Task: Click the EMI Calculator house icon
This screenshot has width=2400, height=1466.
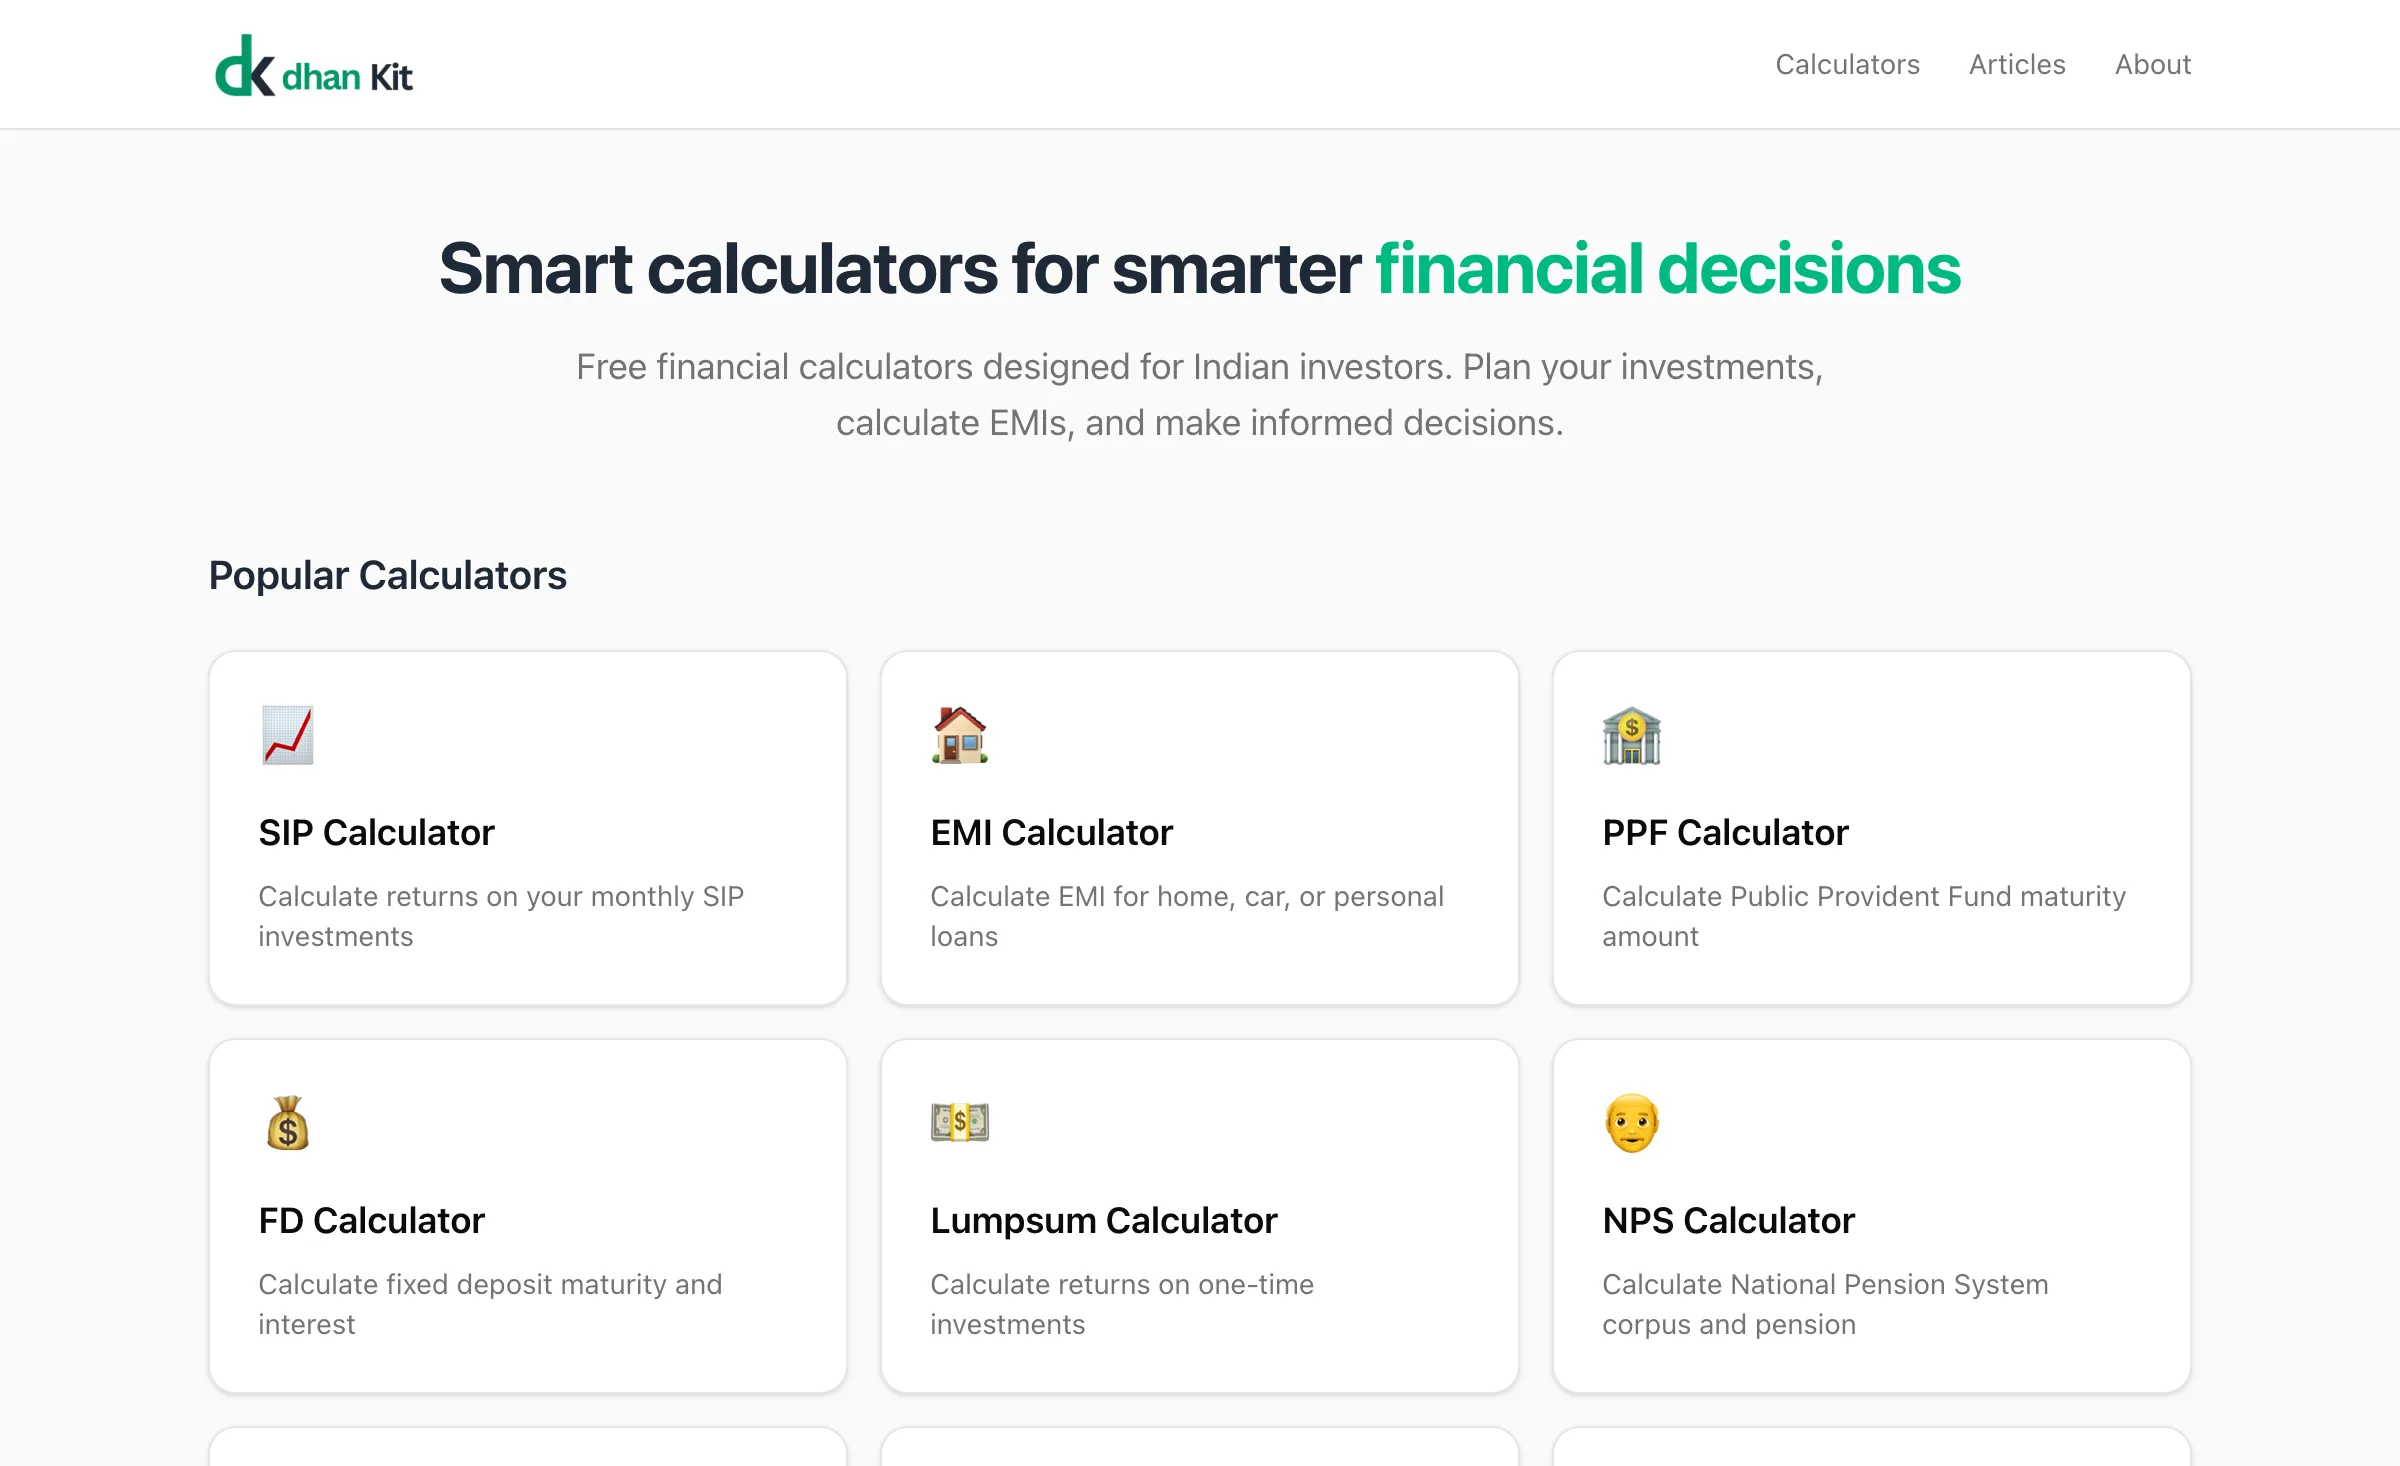Action: [959, 735]
